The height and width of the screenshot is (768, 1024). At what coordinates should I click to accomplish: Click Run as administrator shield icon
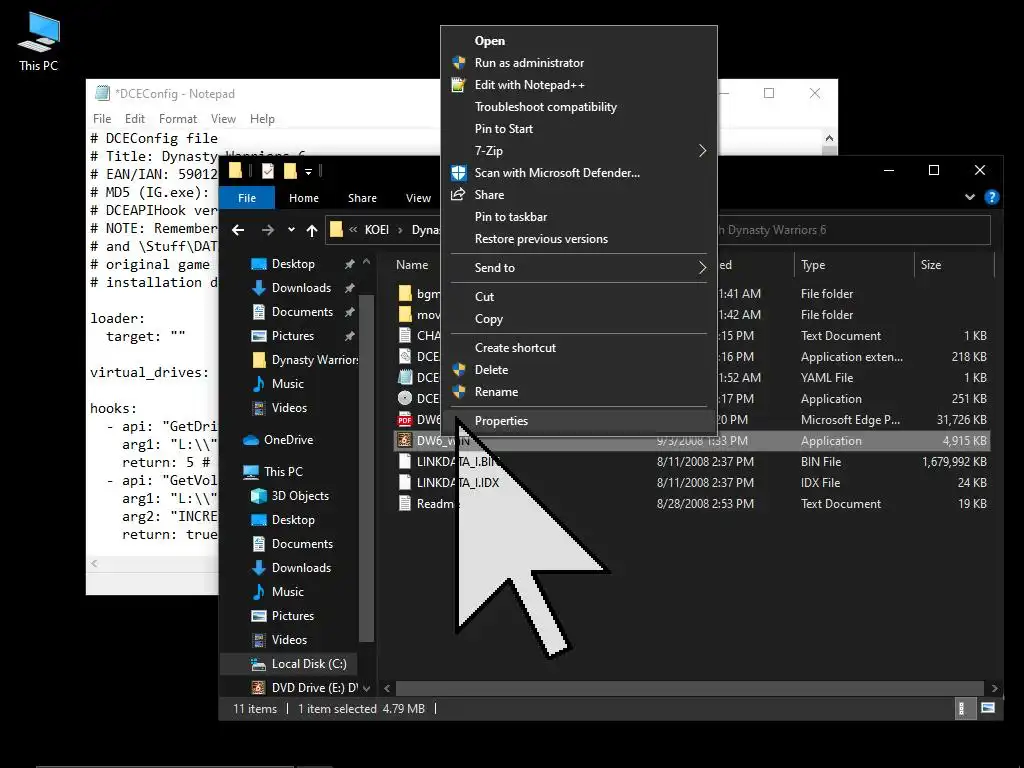458,63
